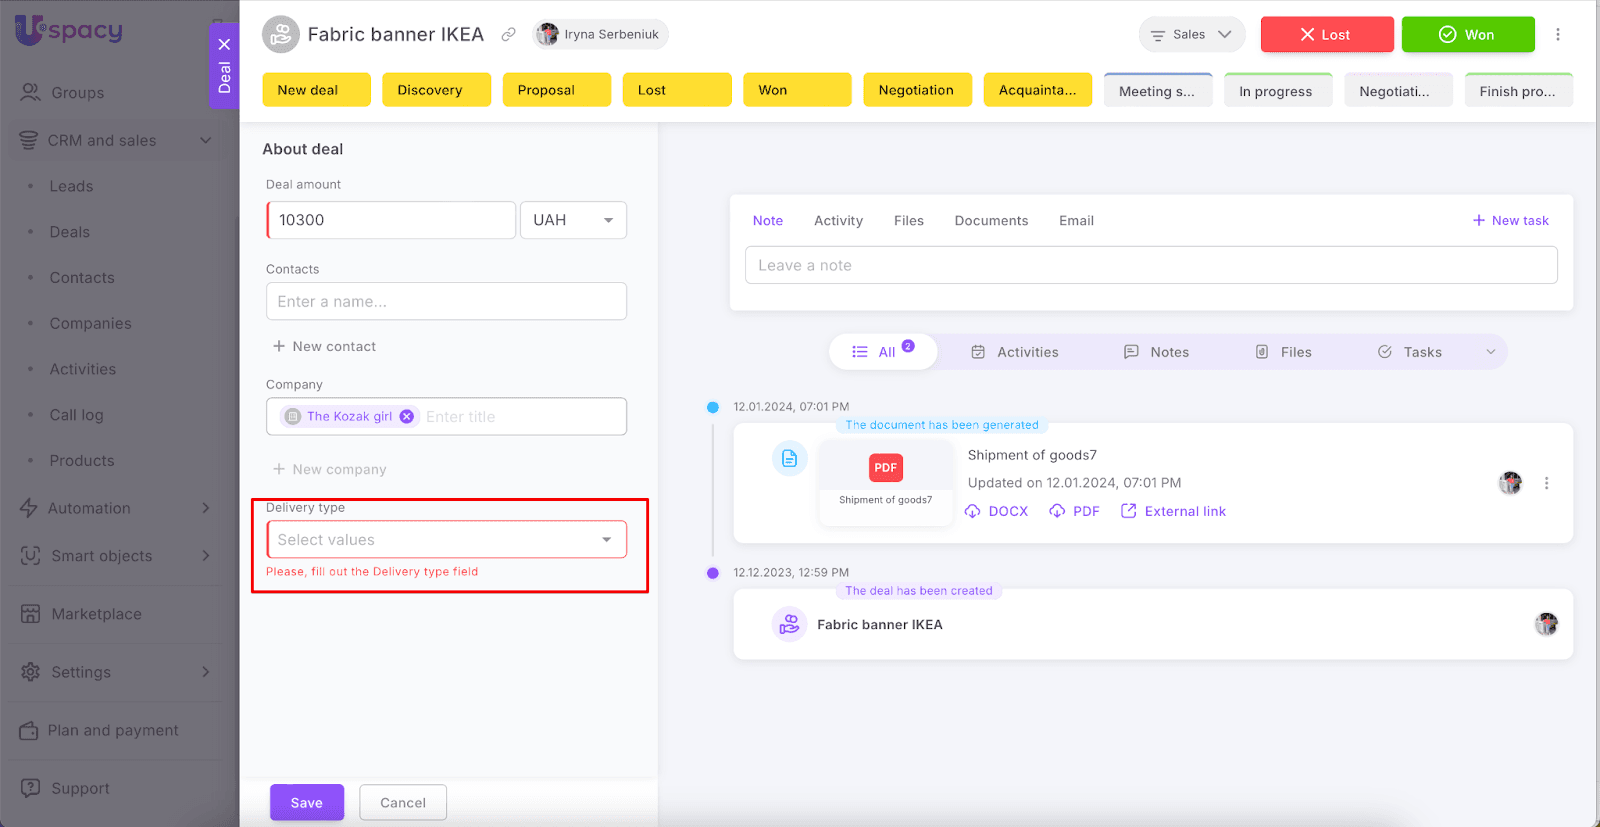Remove The Kozak girl company tag
The image size is (1600, 827).
[x=407, y=417]
